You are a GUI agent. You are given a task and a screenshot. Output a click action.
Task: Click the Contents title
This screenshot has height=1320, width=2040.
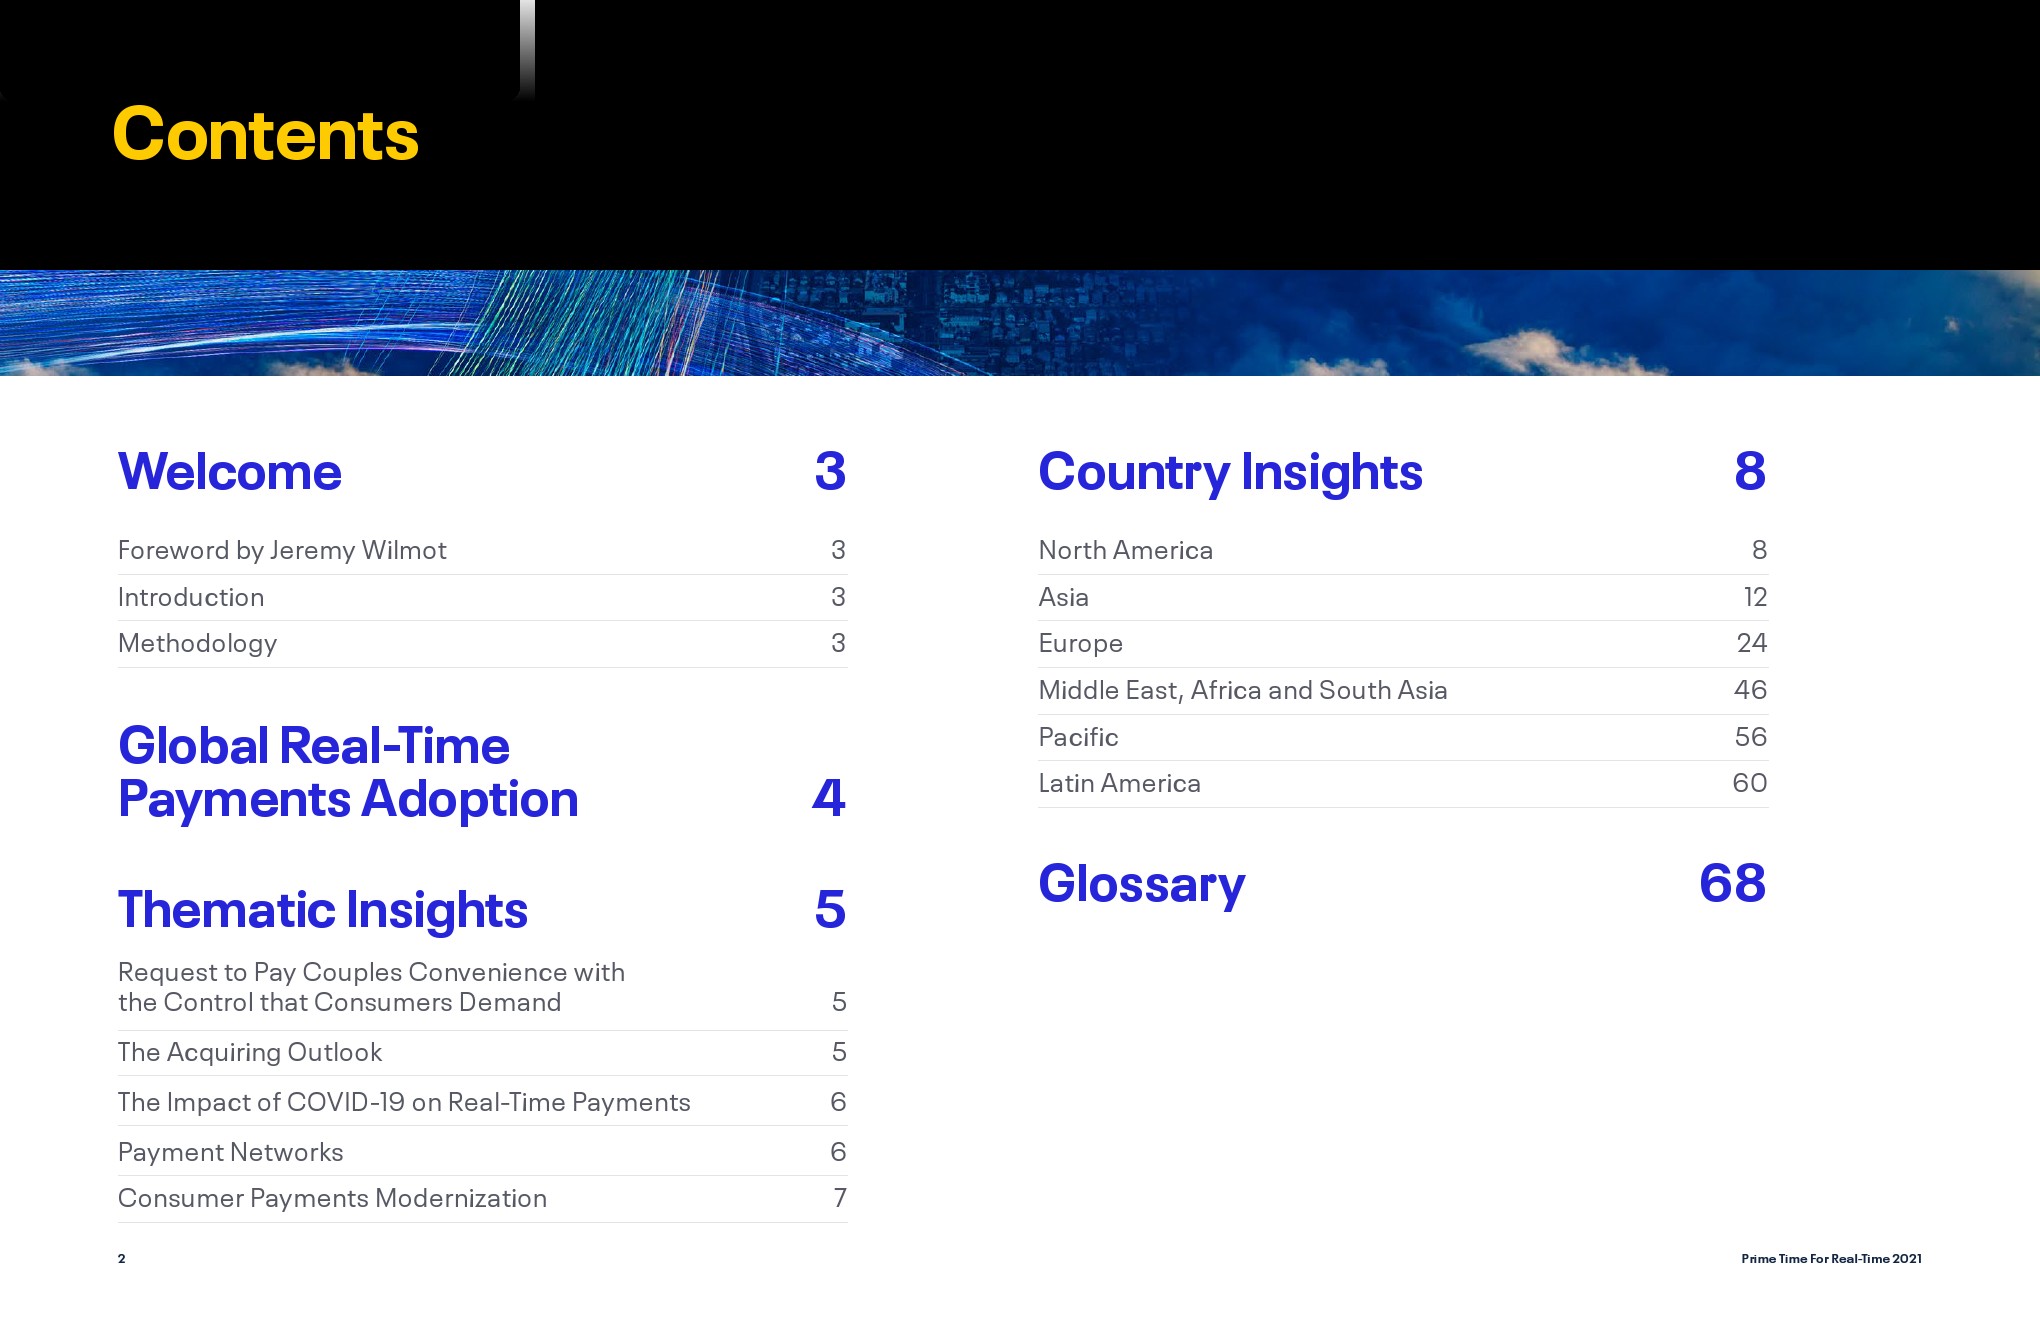click(x=265, y=134)
